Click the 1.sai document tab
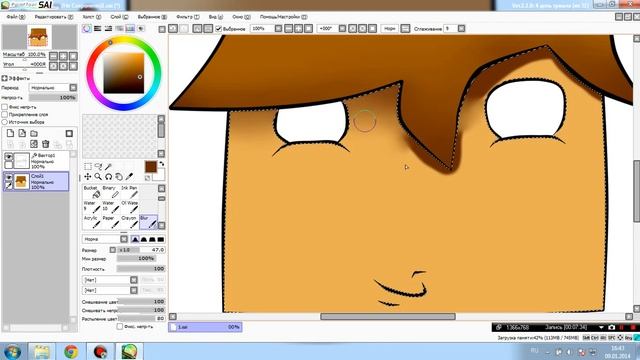Screen dimensions: 640x360 click(205, 327)
